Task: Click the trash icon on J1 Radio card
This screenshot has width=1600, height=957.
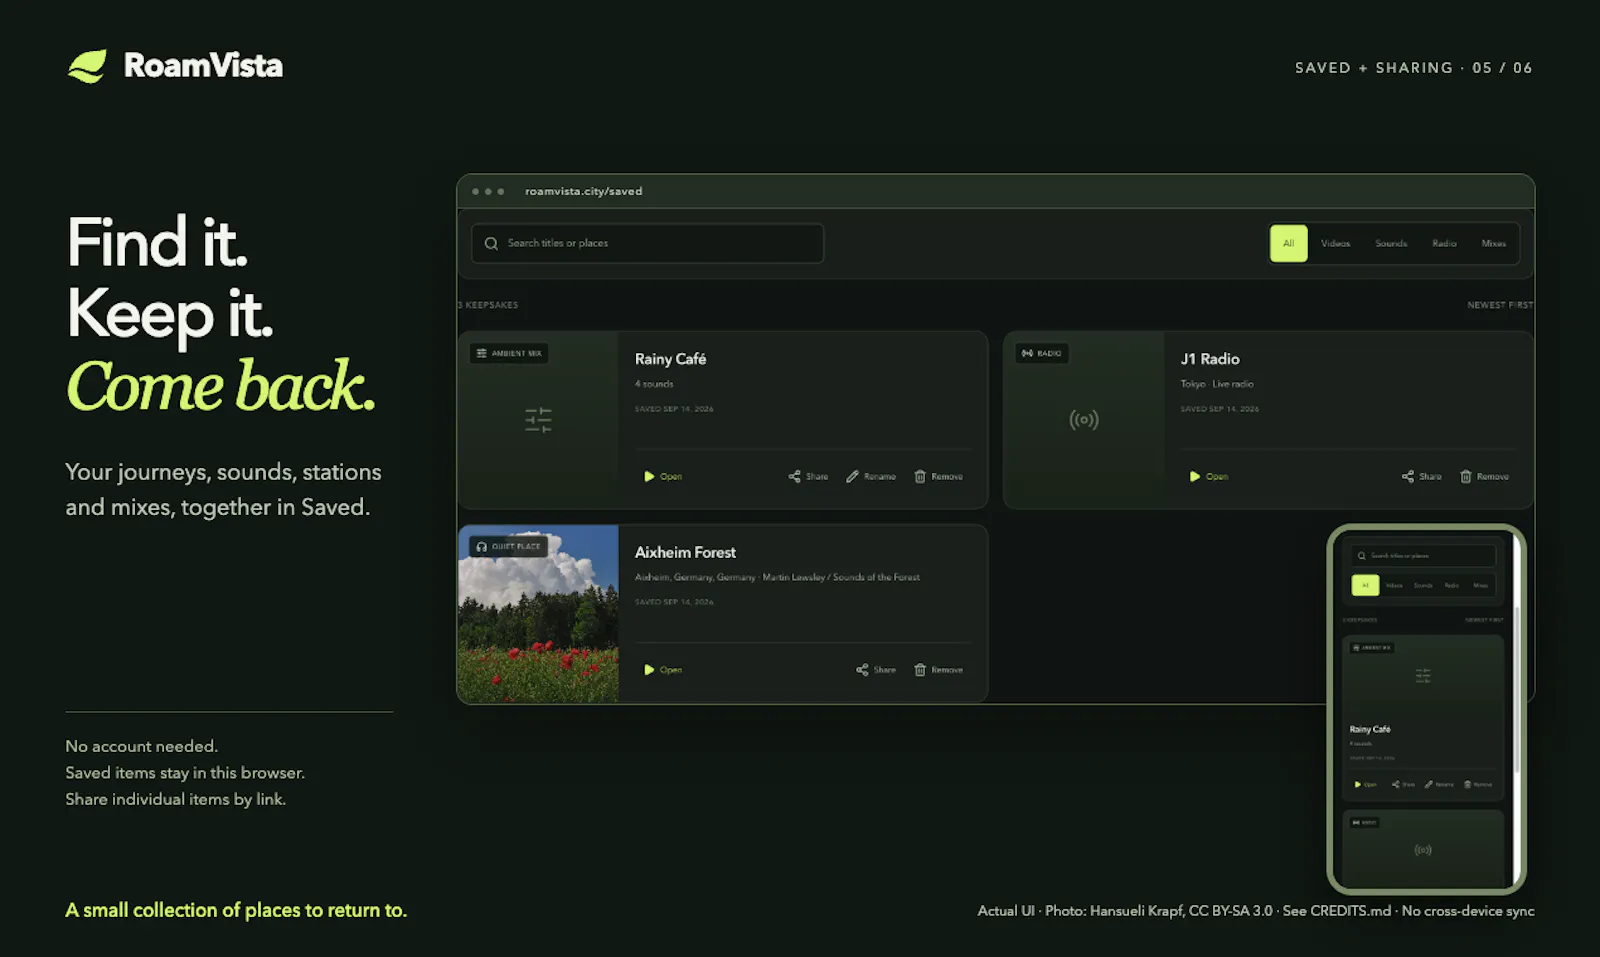Action: click(1466, 476)
